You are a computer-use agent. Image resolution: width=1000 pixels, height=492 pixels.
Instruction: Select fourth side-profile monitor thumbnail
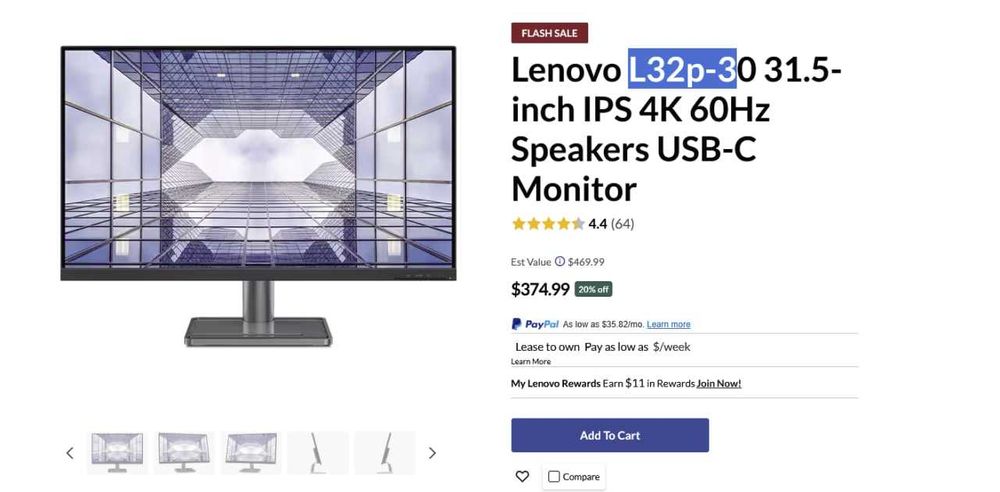coord(318,452)
